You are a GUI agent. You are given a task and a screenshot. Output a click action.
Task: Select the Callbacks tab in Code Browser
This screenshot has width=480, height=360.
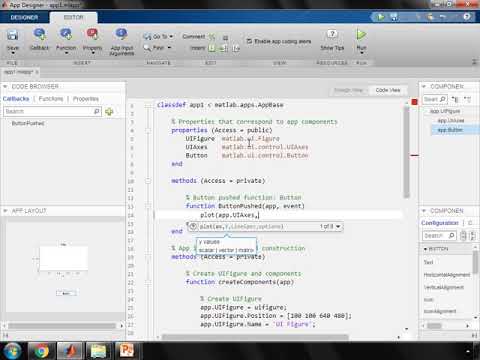[x=16, y=99]
